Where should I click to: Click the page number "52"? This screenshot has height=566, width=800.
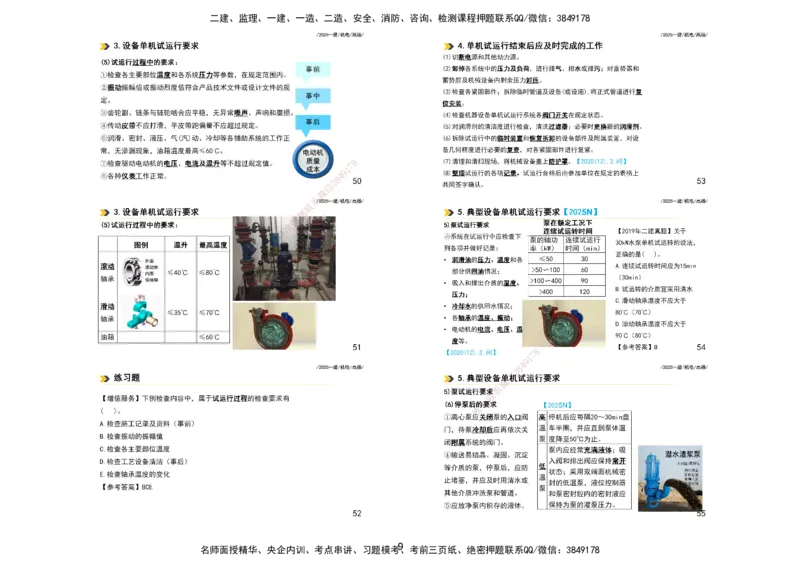click(x=357, y=513)
